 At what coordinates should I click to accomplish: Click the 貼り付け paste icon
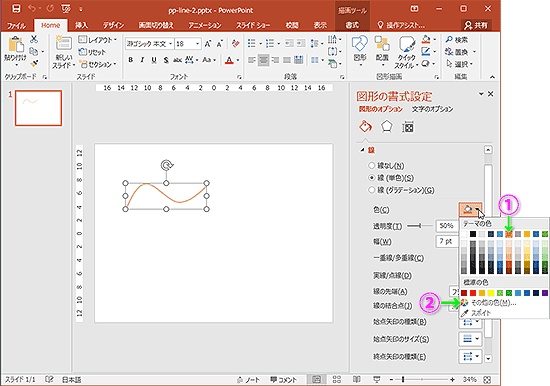coord(15,46)
